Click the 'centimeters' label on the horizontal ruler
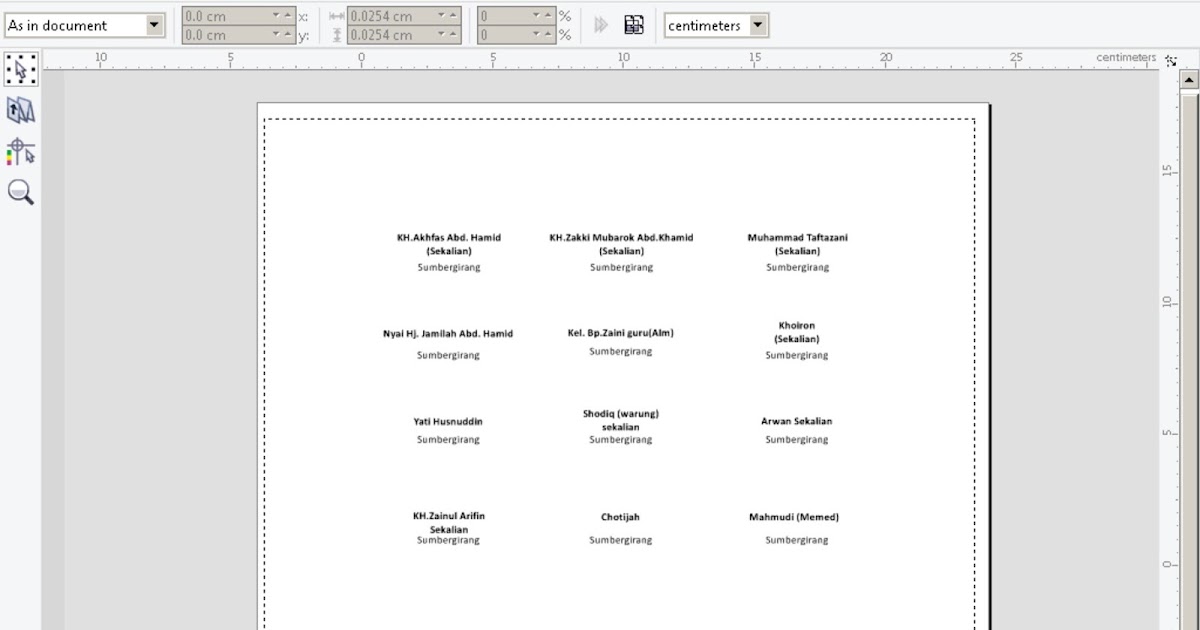The image size is (1200, 630). [x=1126, y=58]
